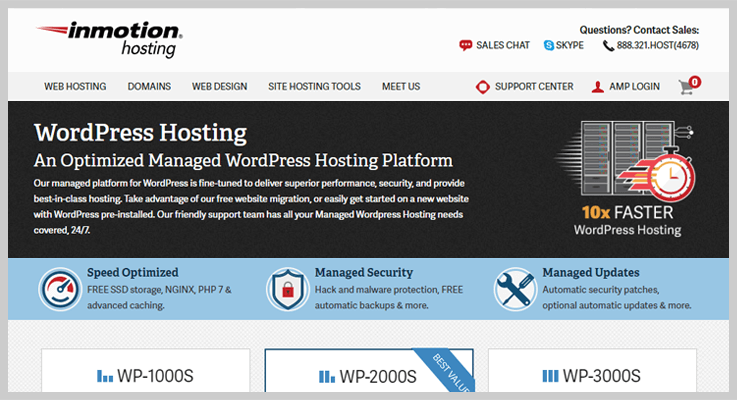Click the 10x FASTER text
737x400 pixels.
tap(627, 212)
